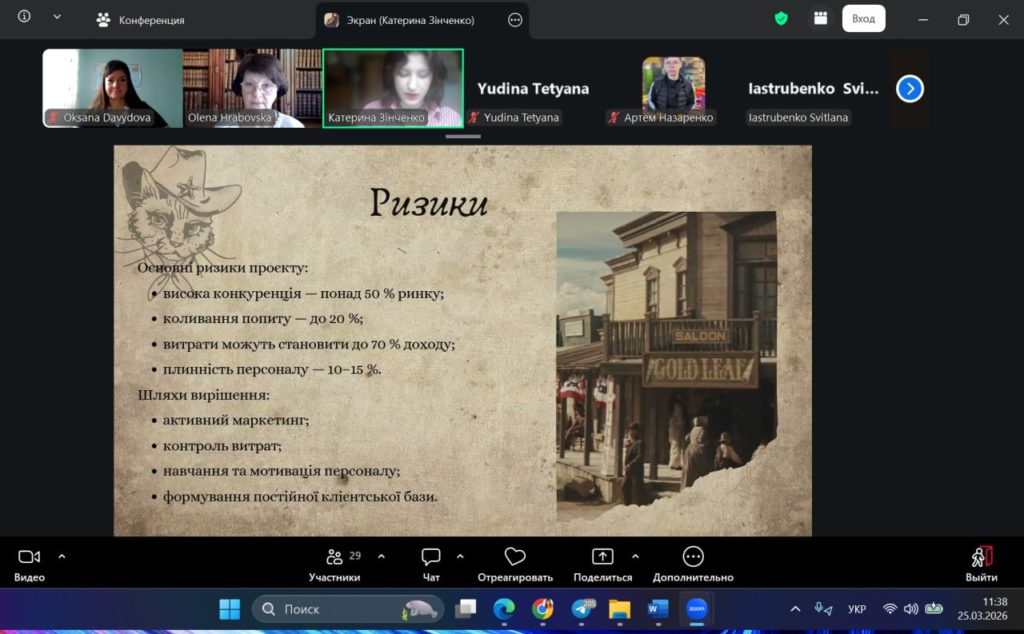1024x634 pixels.
Task: Open the Участники participants panel
Action: point(335,557)
